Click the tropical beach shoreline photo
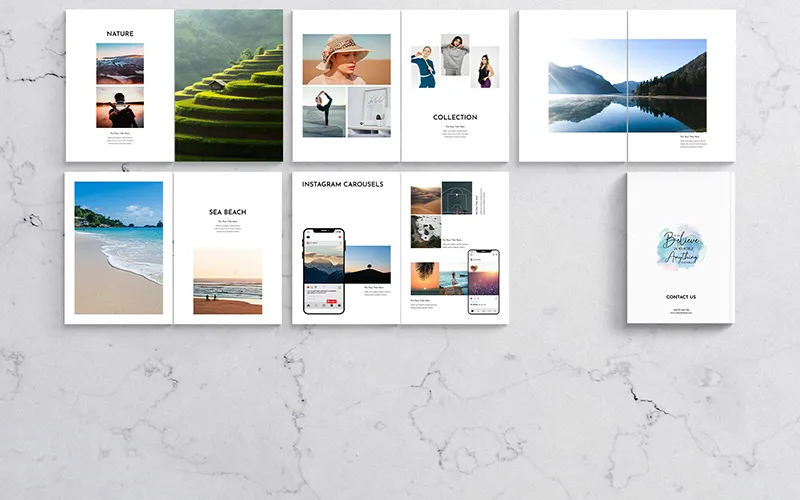Image resolution: width=800 pixels, height=500 pixels. (119, 247)
